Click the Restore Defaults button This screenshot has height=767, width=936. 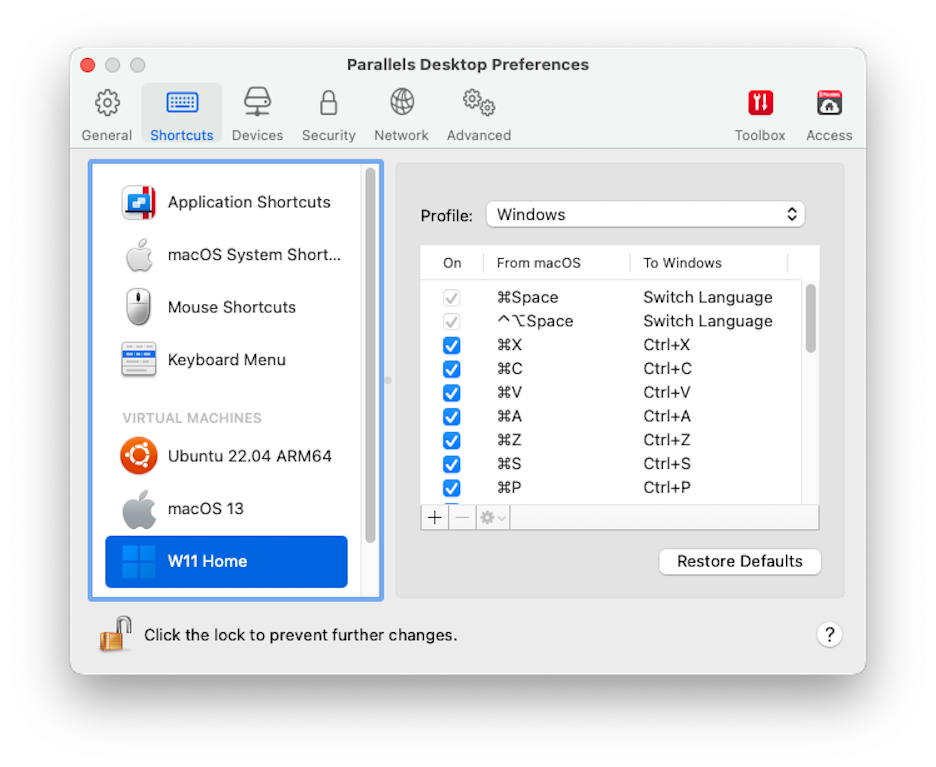coord(740,561)
